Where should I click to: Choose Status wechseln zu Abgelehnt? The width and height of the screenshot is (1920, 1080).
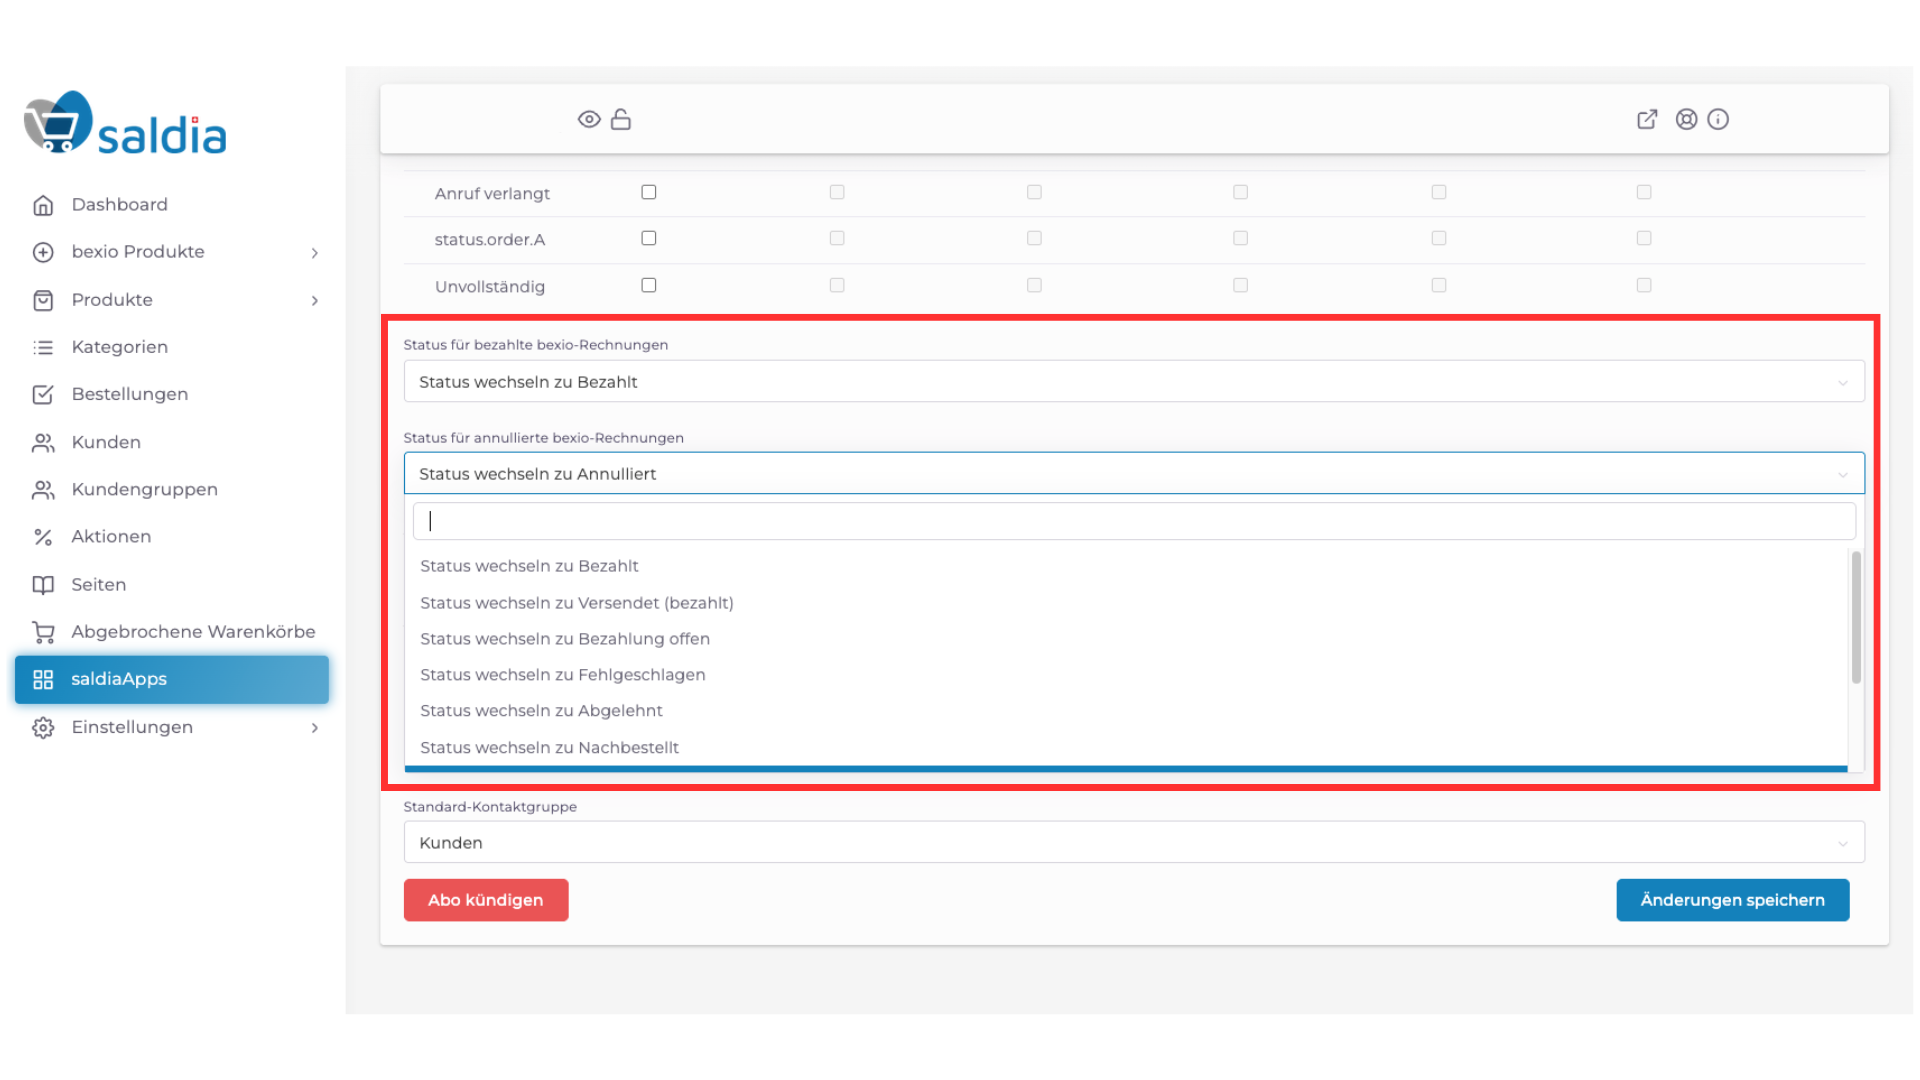[1126, 711]
